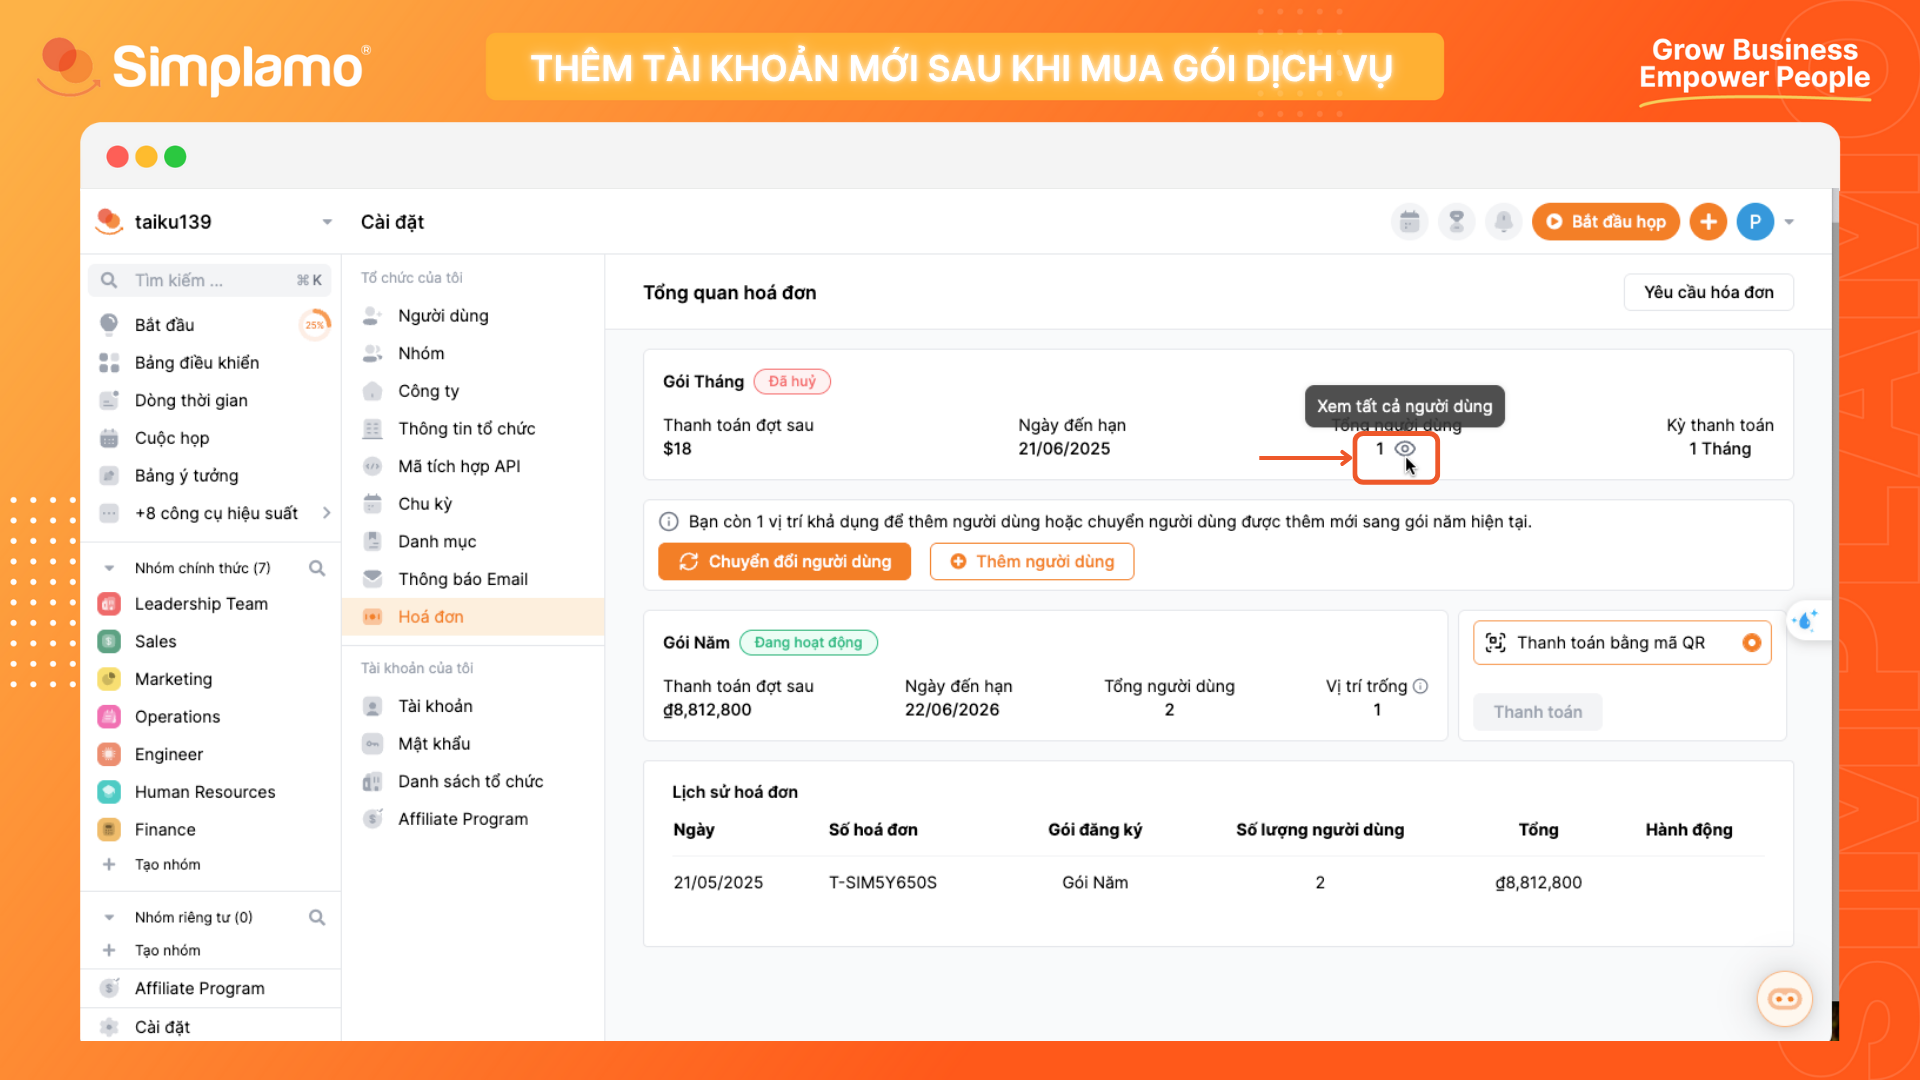Click Tạo nhóm under private groups
The width and height of the screenshot is (1920, 1080).
pos(167,950)
